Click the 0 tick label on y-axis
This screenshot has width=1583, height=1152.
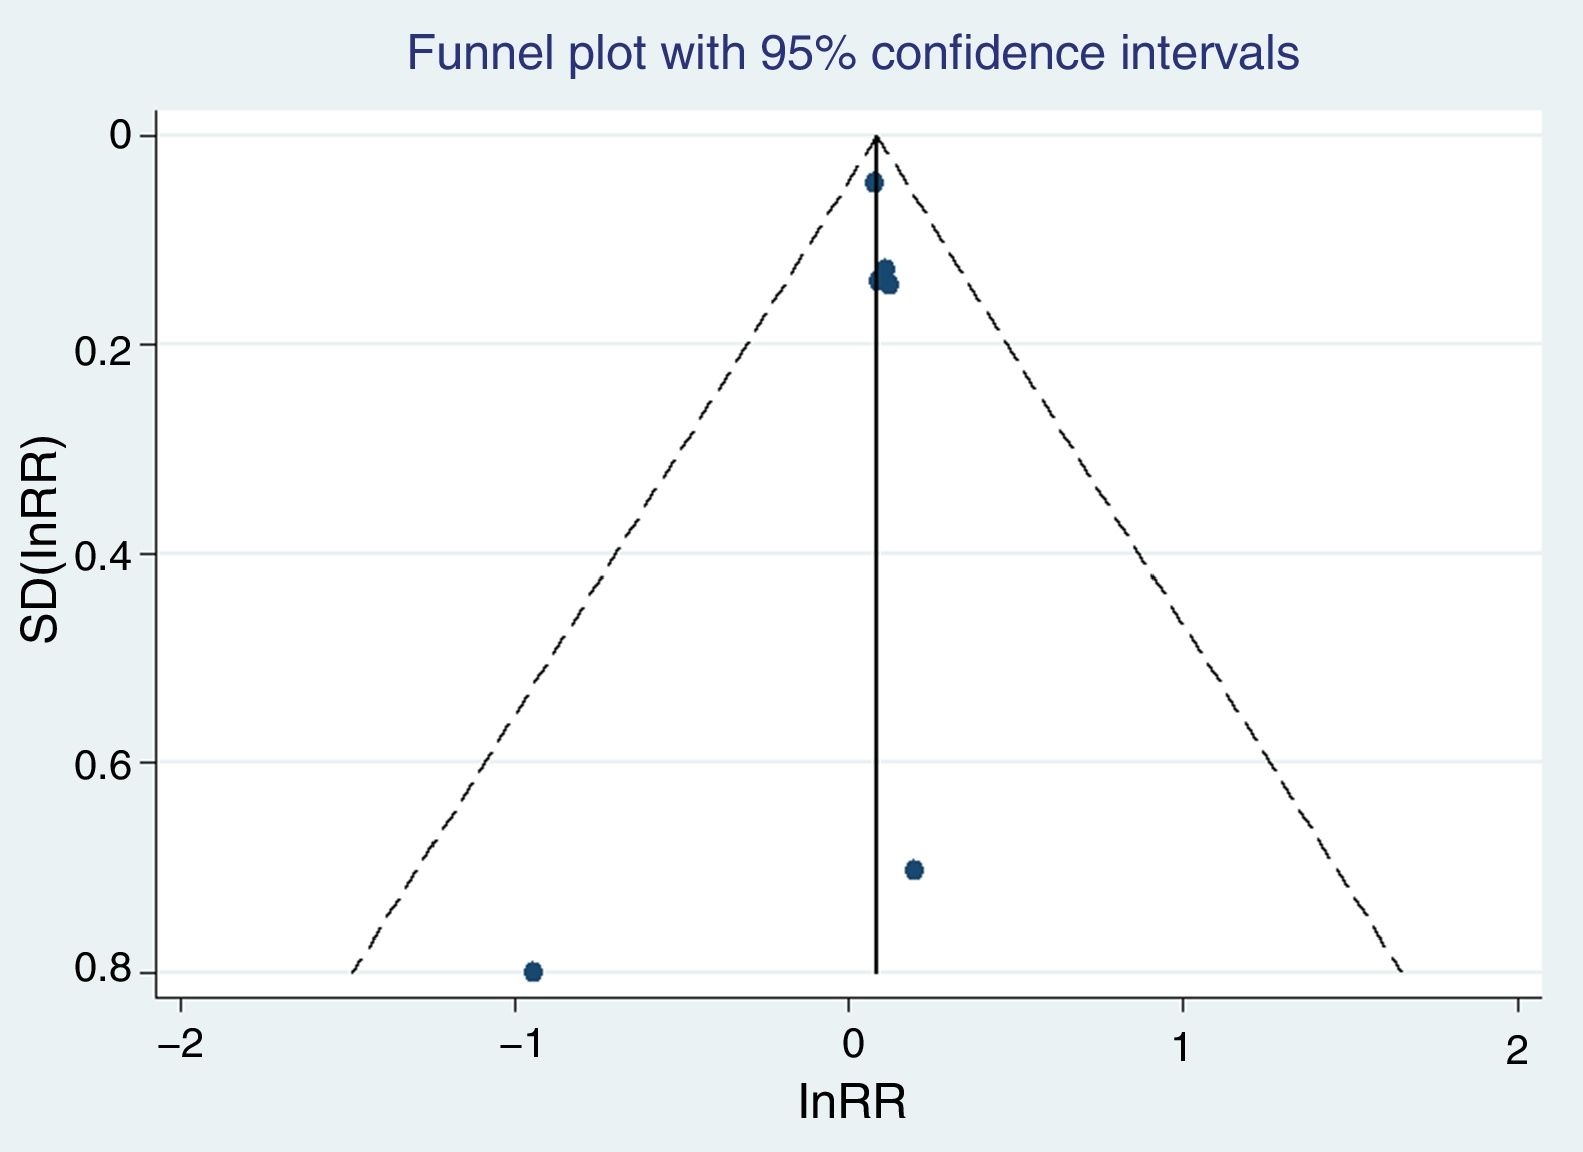tap(121, 135)
